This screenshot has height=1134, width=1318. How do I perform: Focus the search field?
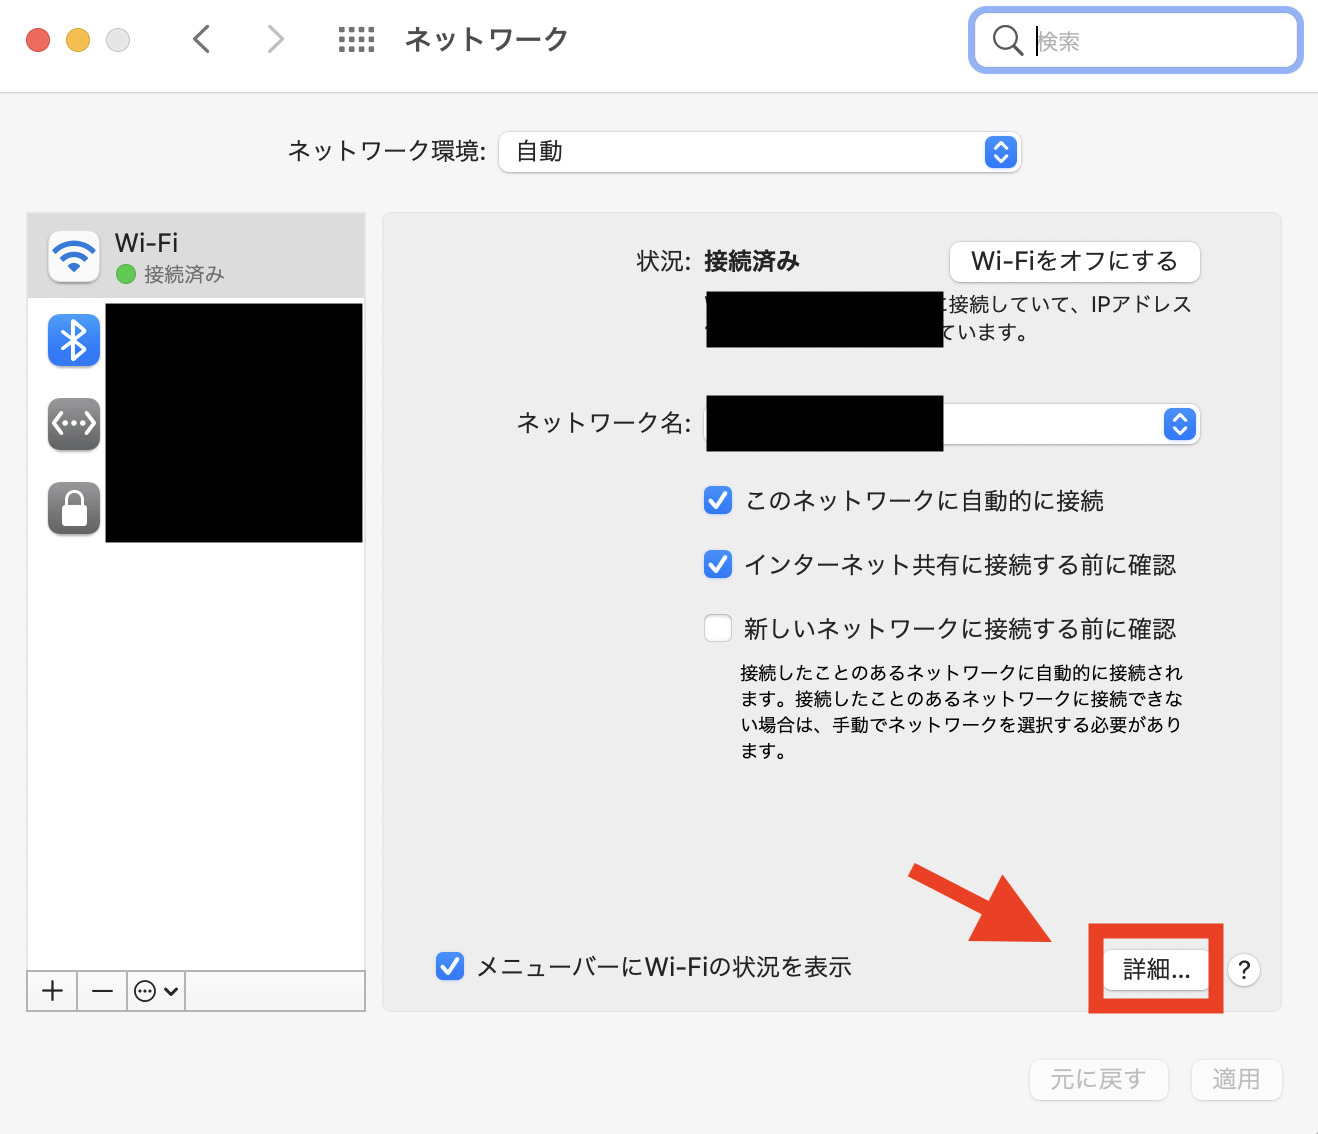1136,40
